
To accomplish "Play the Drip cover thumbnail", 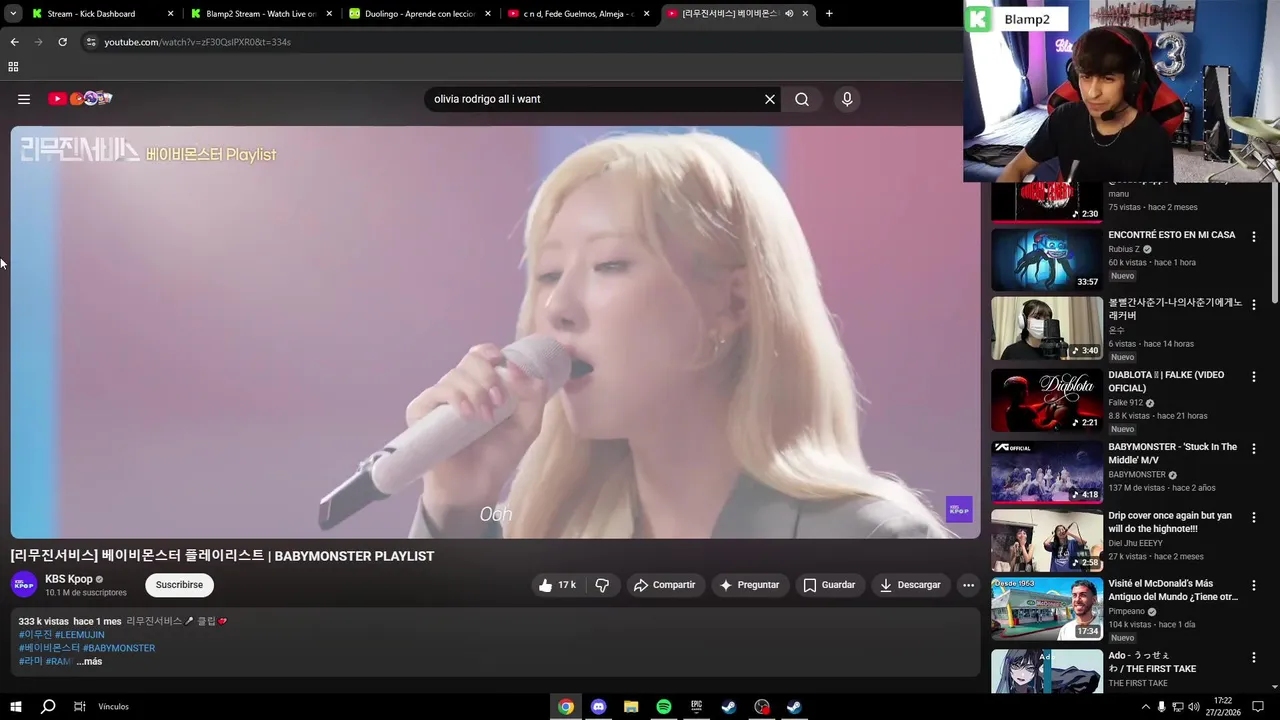I will point(1047,540).
